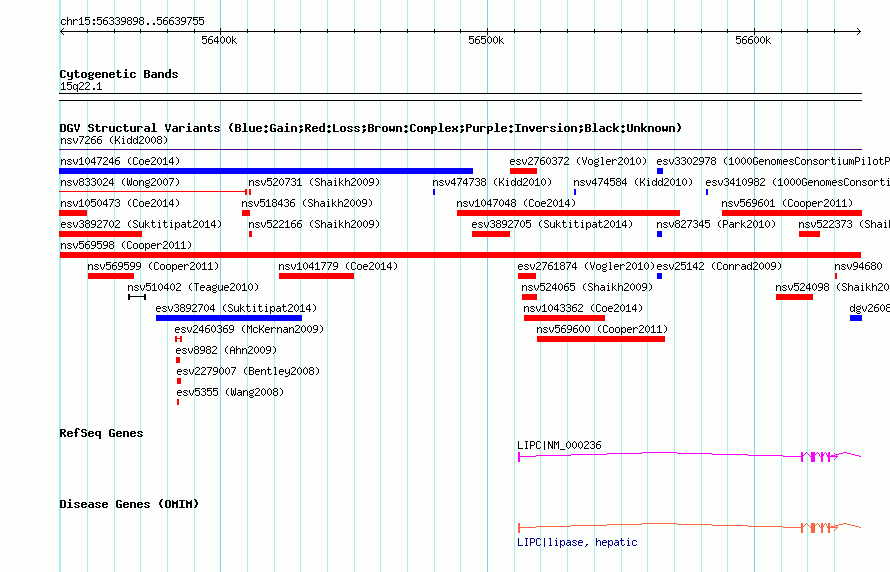Select nsv518436 (Shaikh2009) red marker
Image resolution: width=890 pixels, height=572 pixels.
click(x=246, y=213)
